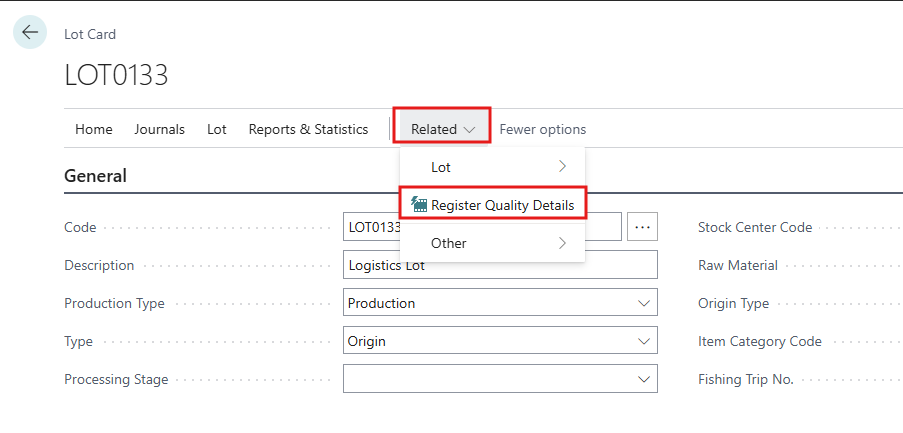Click into the Code input field
The height and width of the screenshot is (433, 903).
click(x=482, y=227)
